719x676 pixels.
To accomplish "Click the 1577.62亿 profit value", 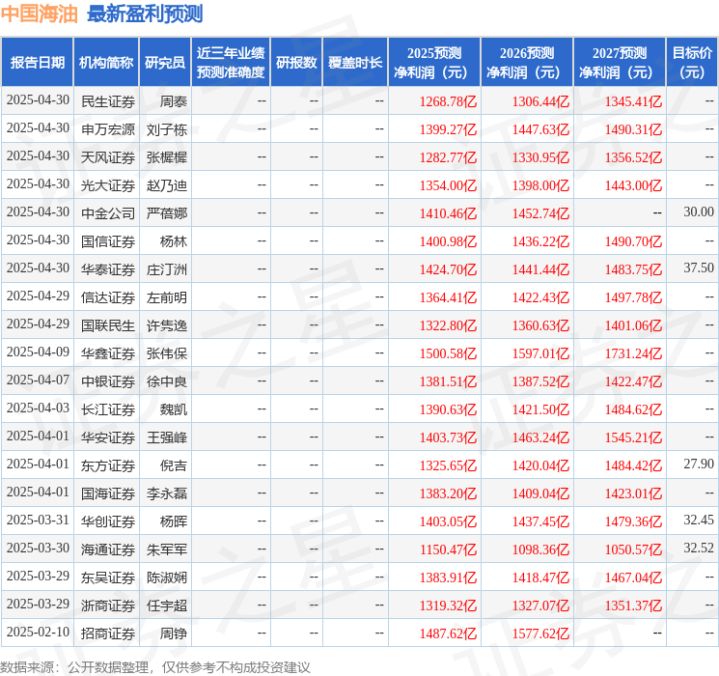I will coord(541,633).
